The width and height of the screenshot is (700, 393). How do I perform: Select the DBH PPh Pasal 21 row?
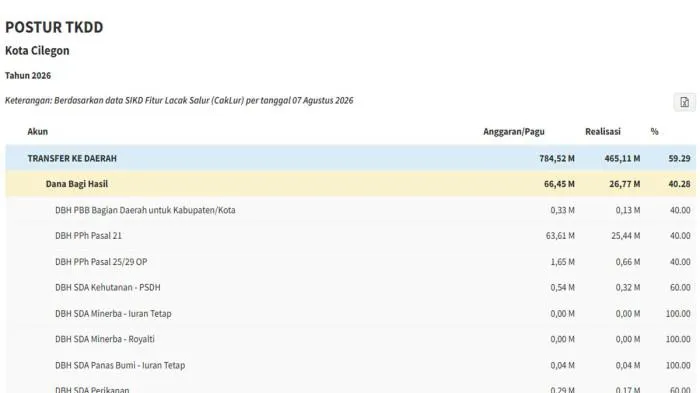[350, 236]
